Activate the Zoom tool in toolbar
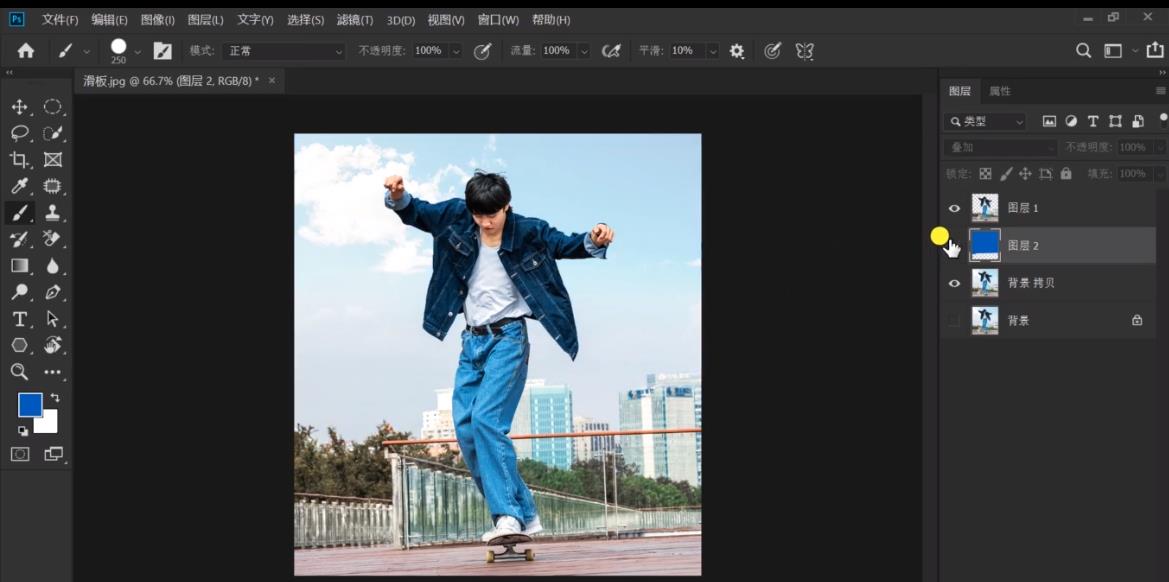 [x=19, y=372]
